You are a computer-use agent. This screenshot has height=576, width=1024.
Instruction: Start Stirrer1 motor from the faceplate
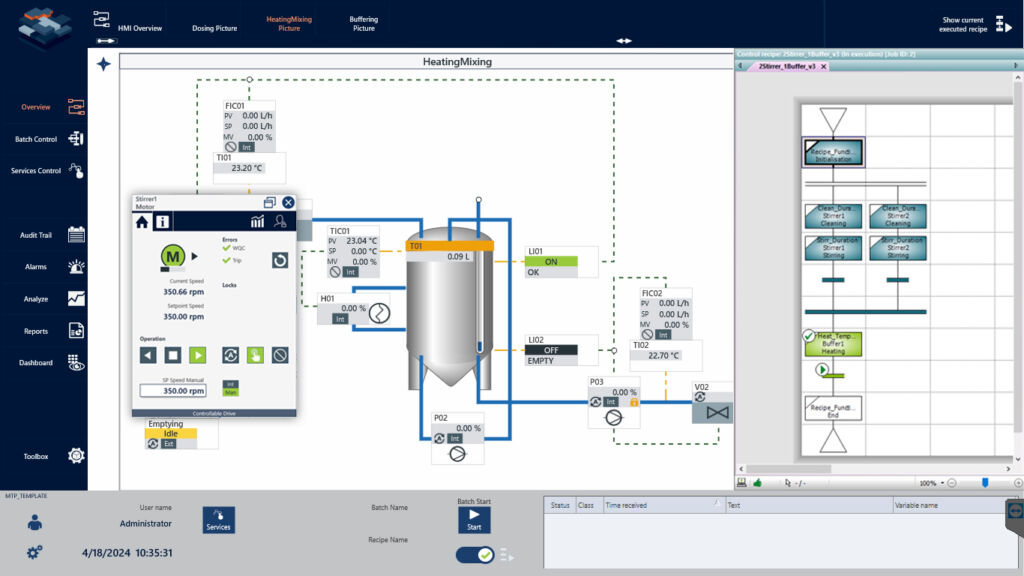click(x=197, y=354)
